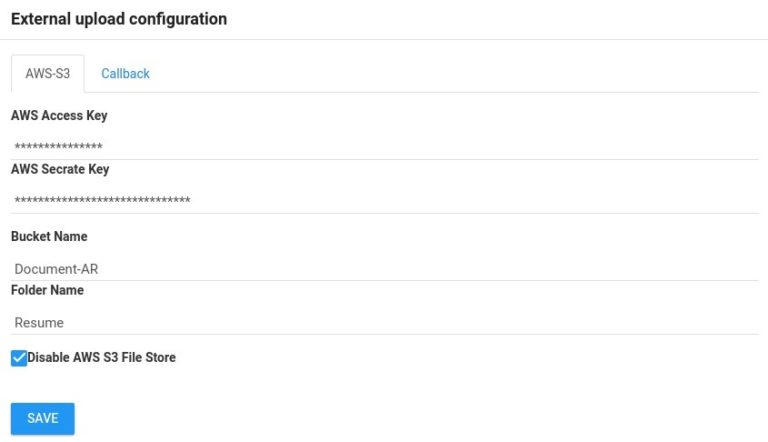Focus the AWS Access Key input field
768x442 pixels.
point(384,147)
